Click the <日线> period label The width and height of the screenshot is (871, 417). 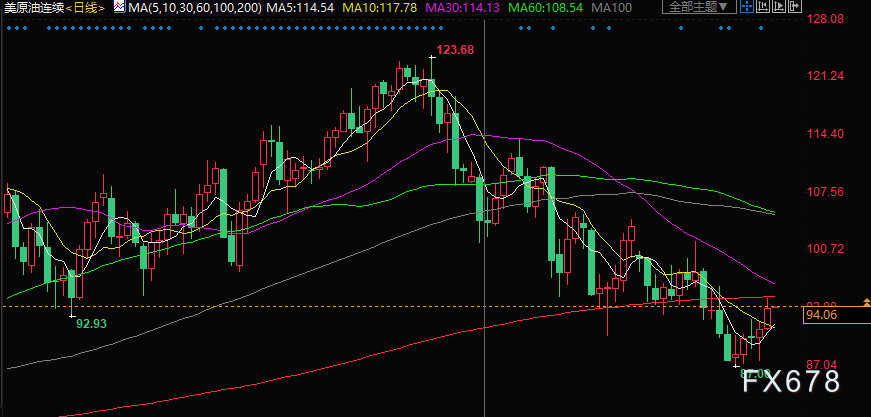click(84, 7)
